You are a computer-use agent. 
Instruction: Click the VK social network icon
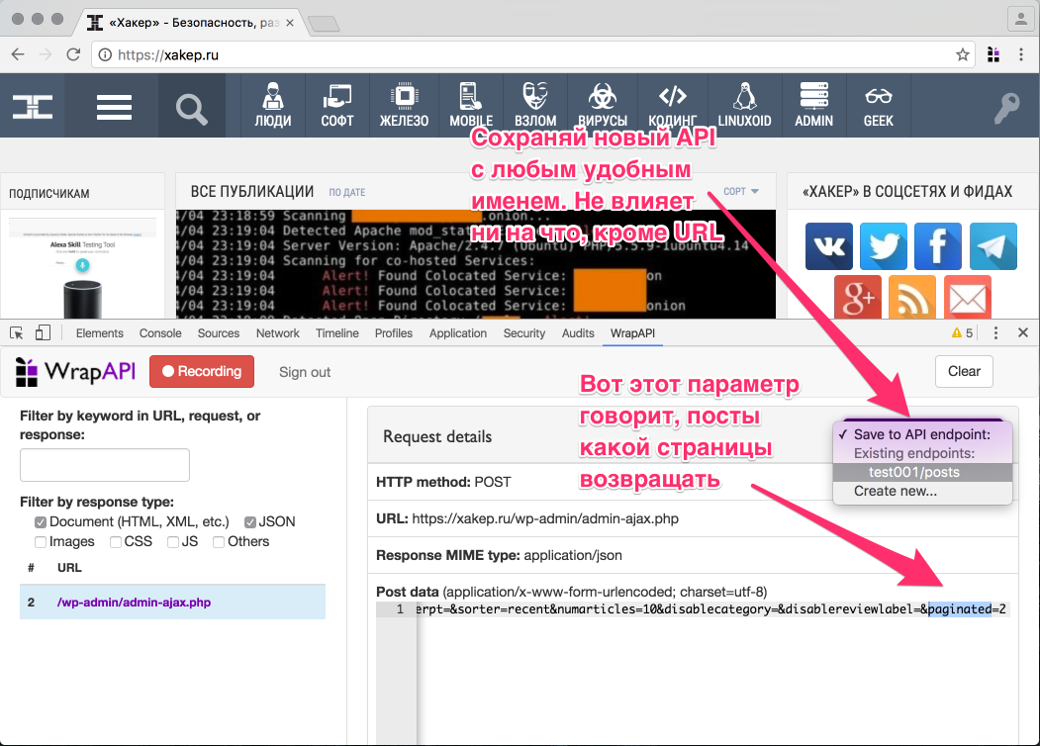tap(829, 246)
